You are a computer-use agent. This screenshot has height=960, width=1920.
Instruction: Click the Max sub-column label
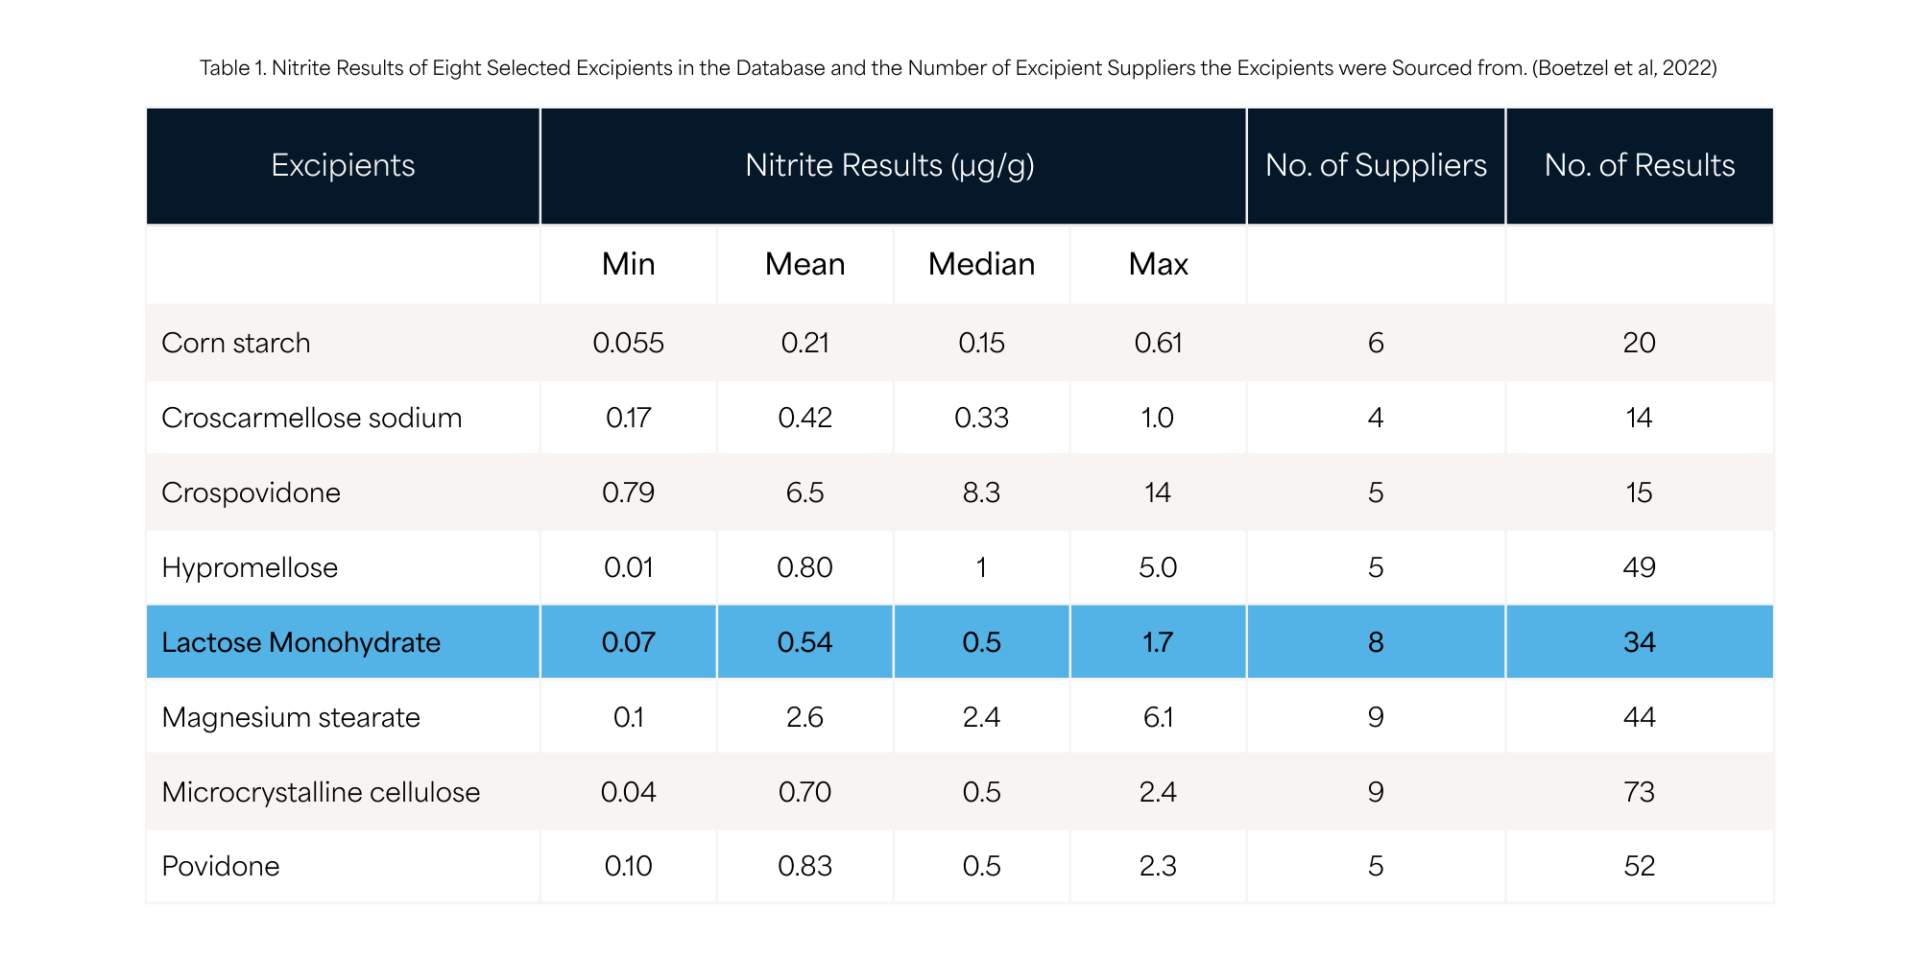coord(1158,264)
